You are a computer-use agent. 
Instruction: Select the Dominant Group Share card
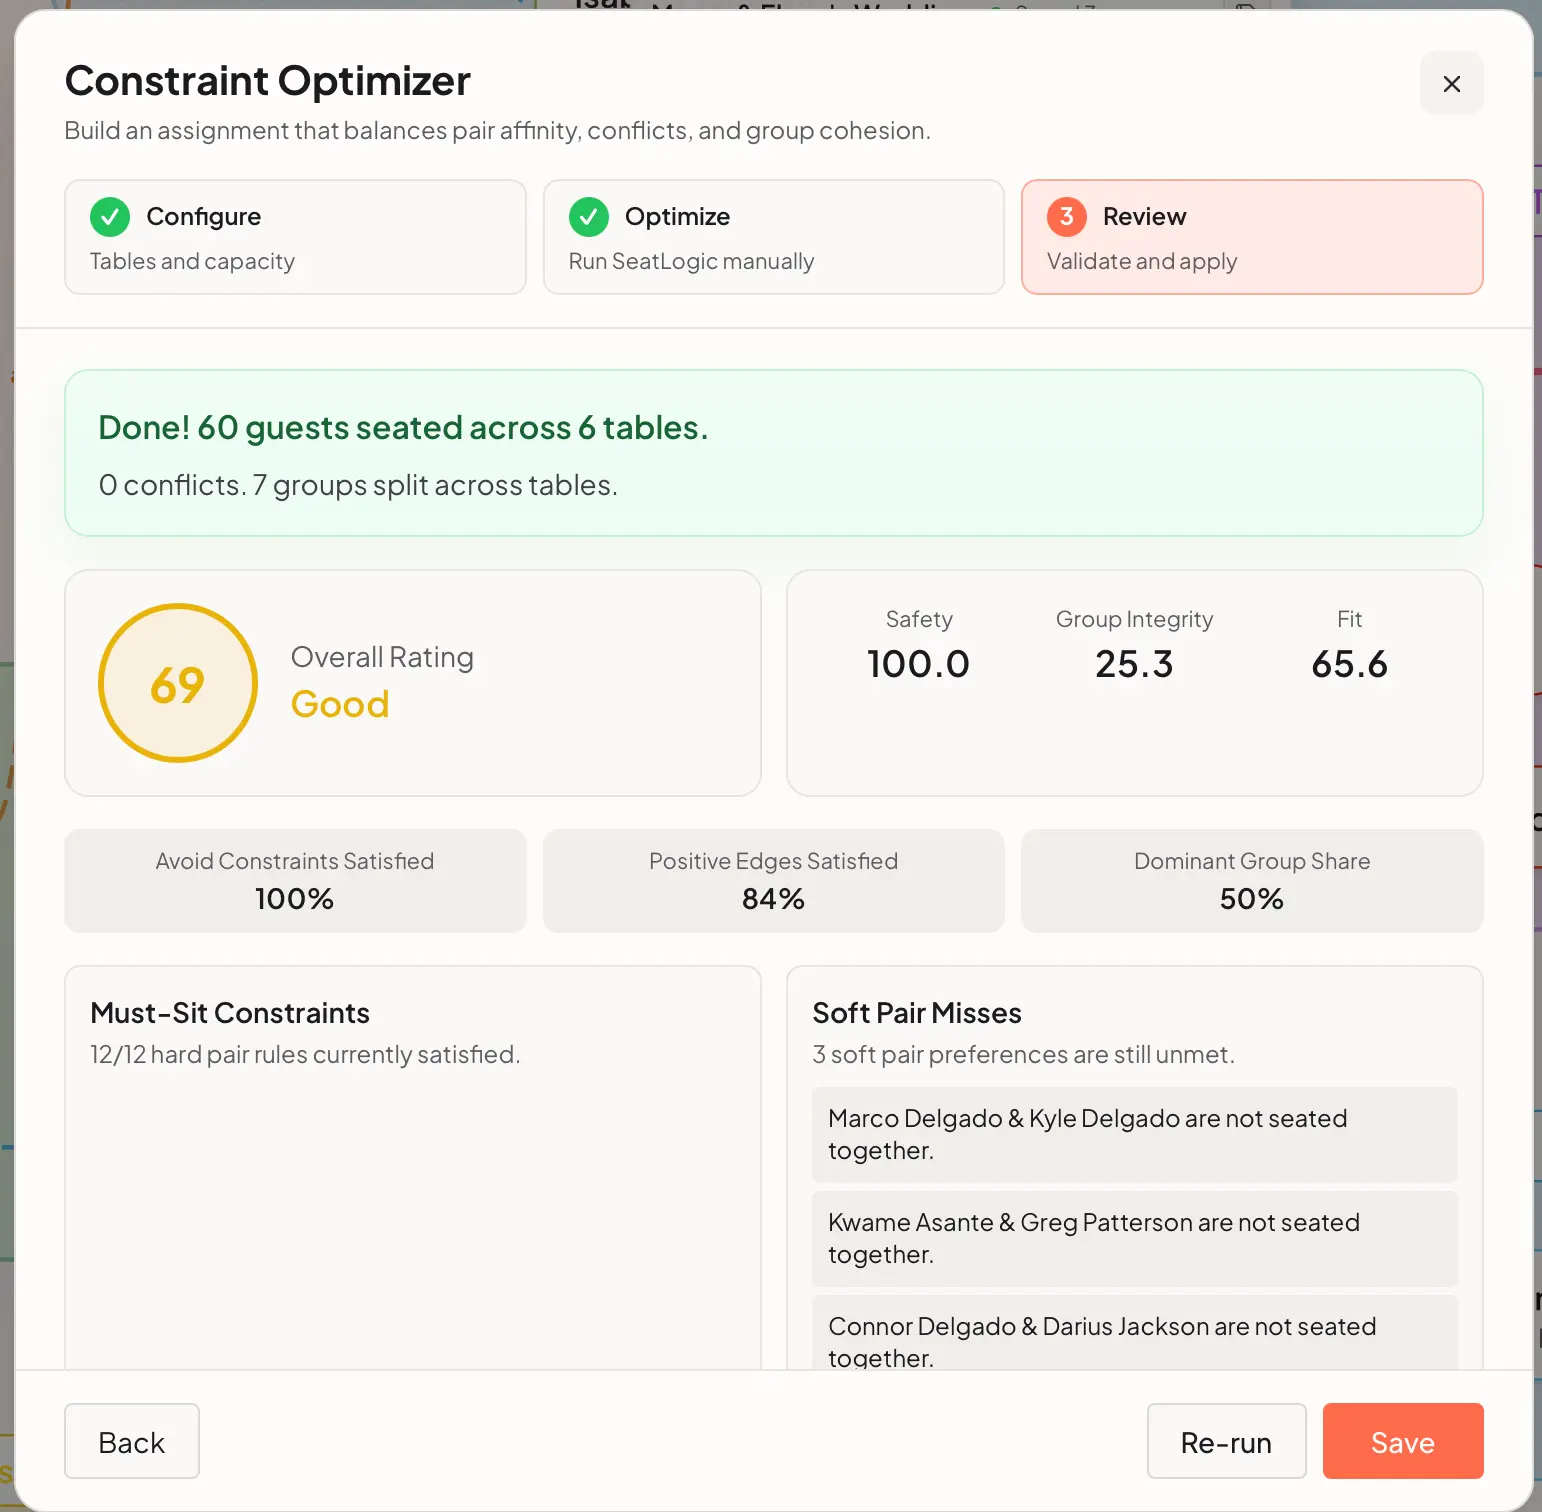1252,881
